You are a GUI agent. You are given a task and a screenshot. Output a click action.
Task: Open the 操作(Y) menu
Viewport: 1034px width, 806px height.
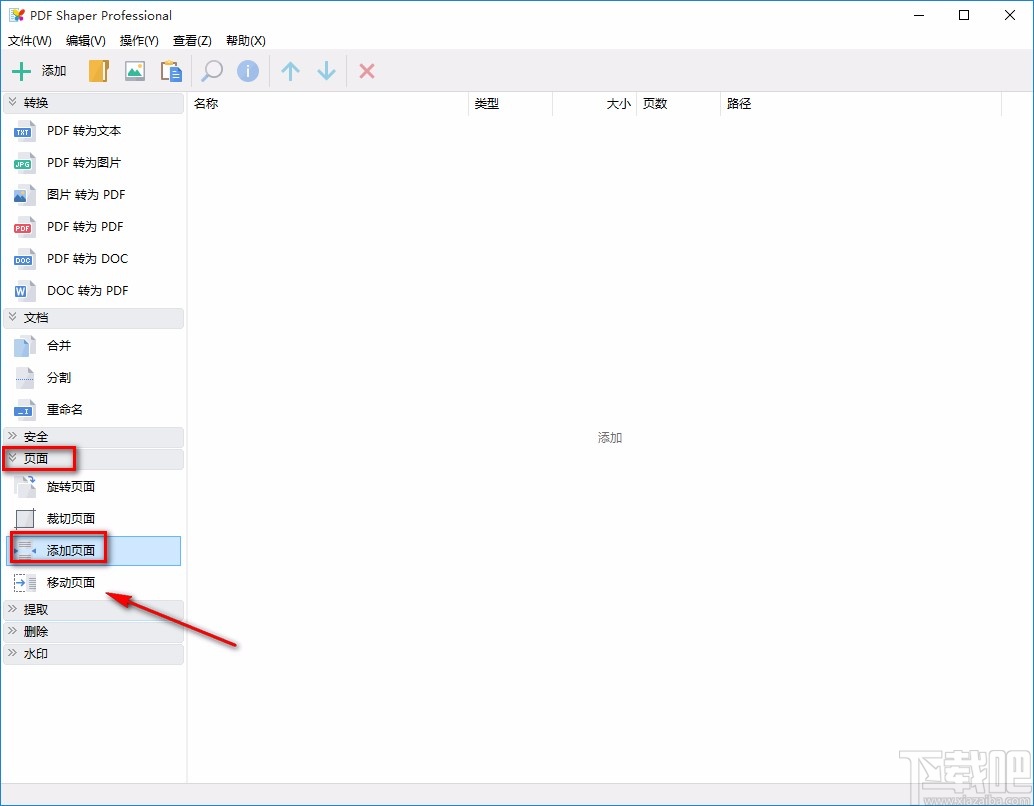139,41
